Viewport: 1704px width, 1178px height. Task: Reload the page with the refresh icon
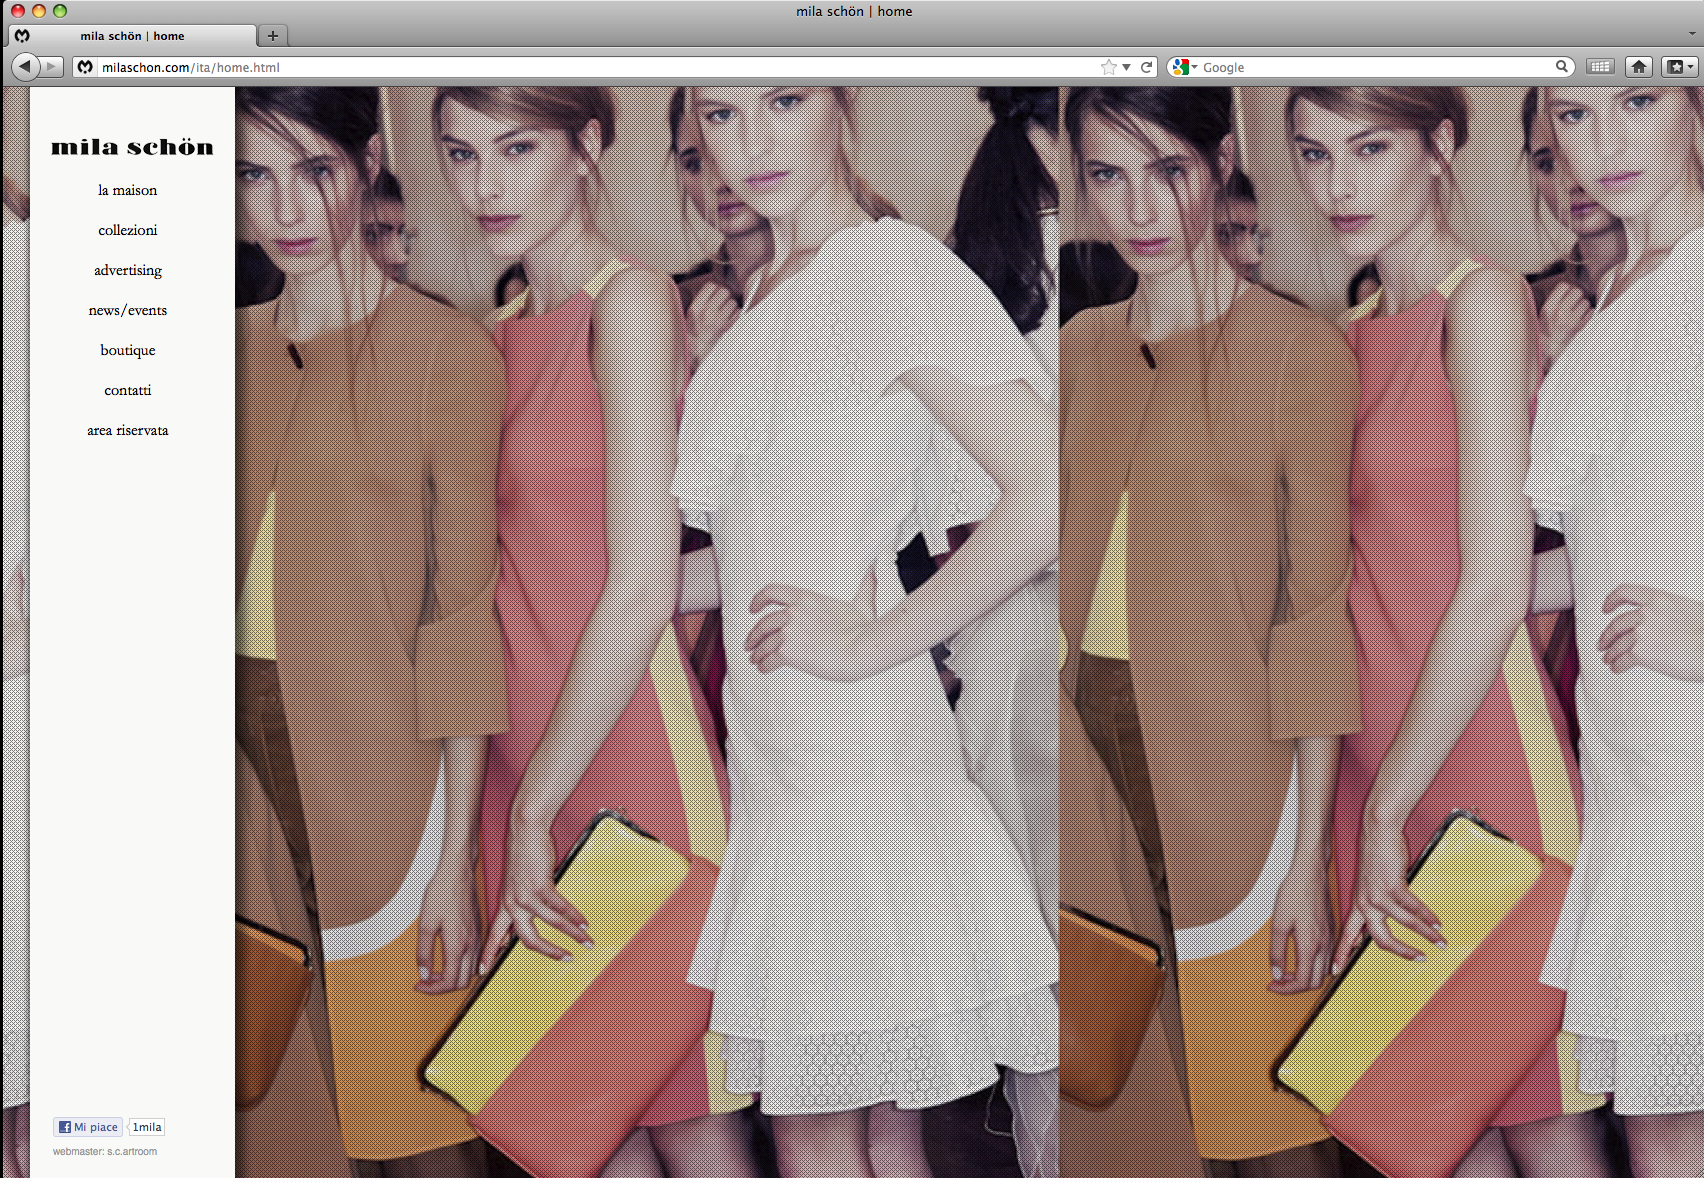[1147, 67]
